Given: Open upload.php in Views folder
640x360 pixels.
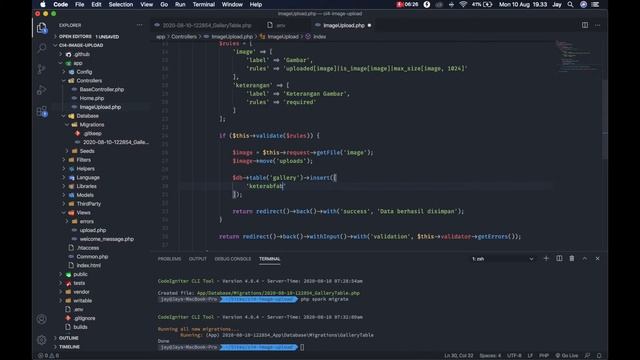Looking at the screenshot, I should 93,230.
